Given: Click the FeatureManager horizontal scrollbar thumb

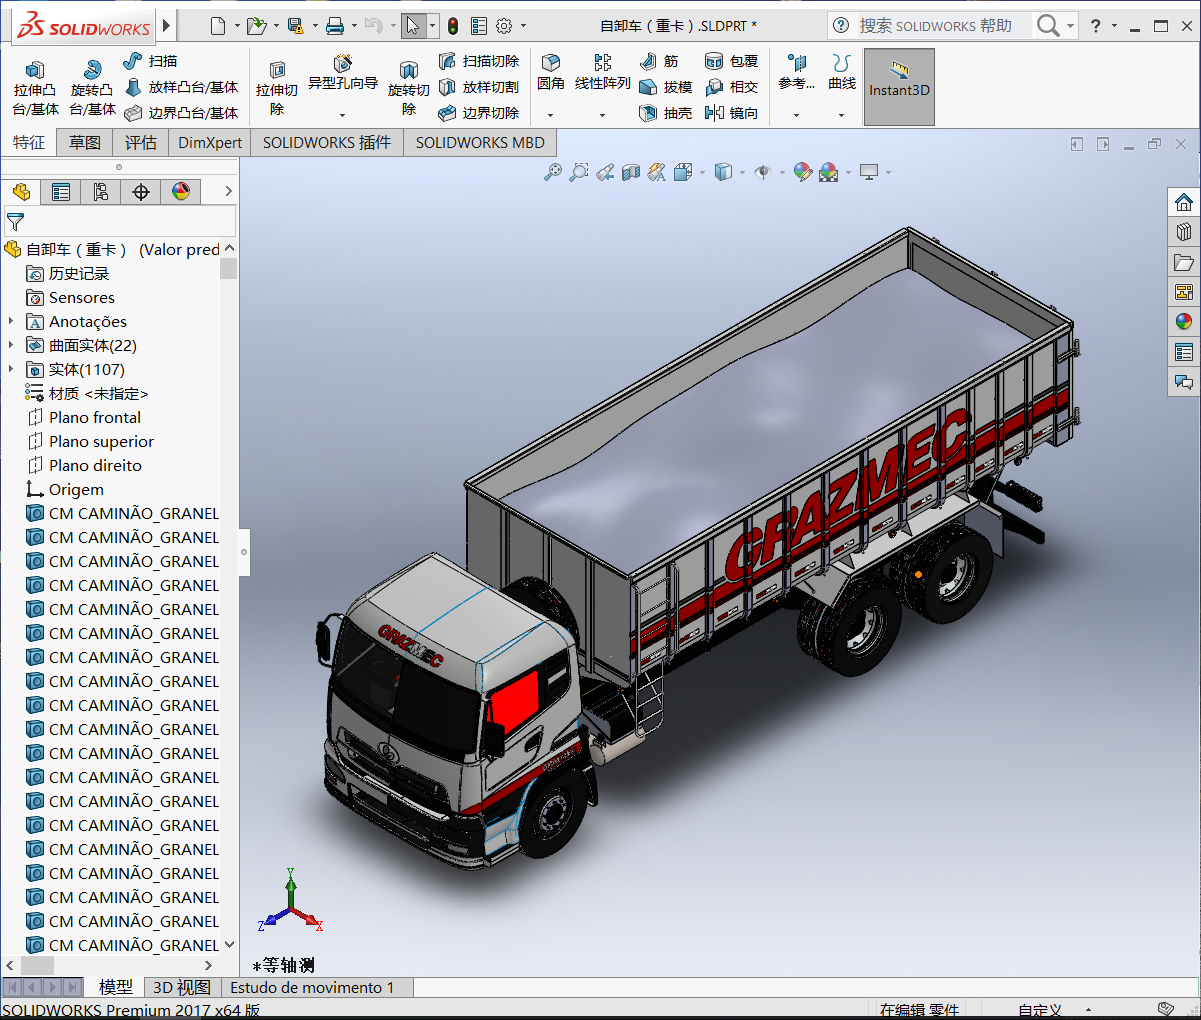Looking at the screenshot, I should click(37, 965).
